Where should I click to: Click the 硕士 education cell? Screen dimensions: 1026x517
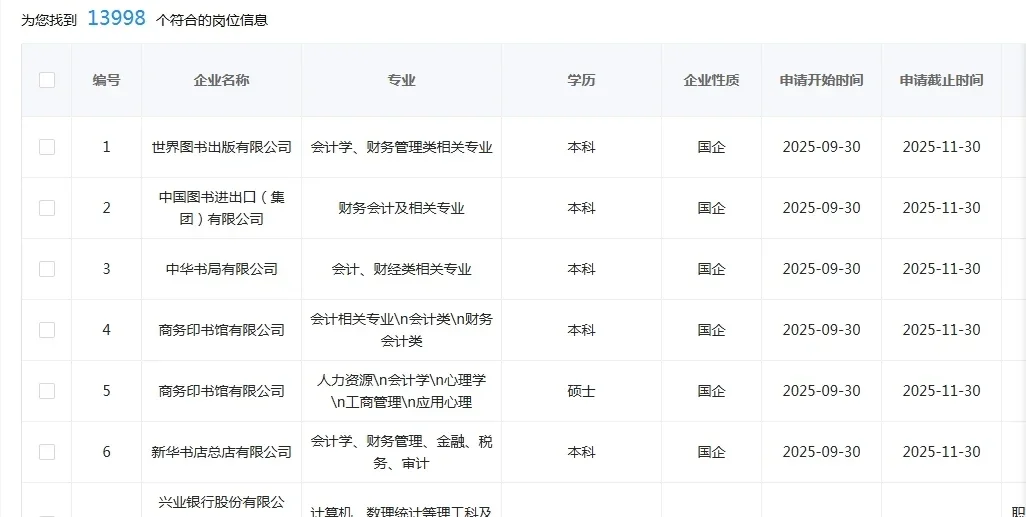pyautogui.click(x=581, y=391)
